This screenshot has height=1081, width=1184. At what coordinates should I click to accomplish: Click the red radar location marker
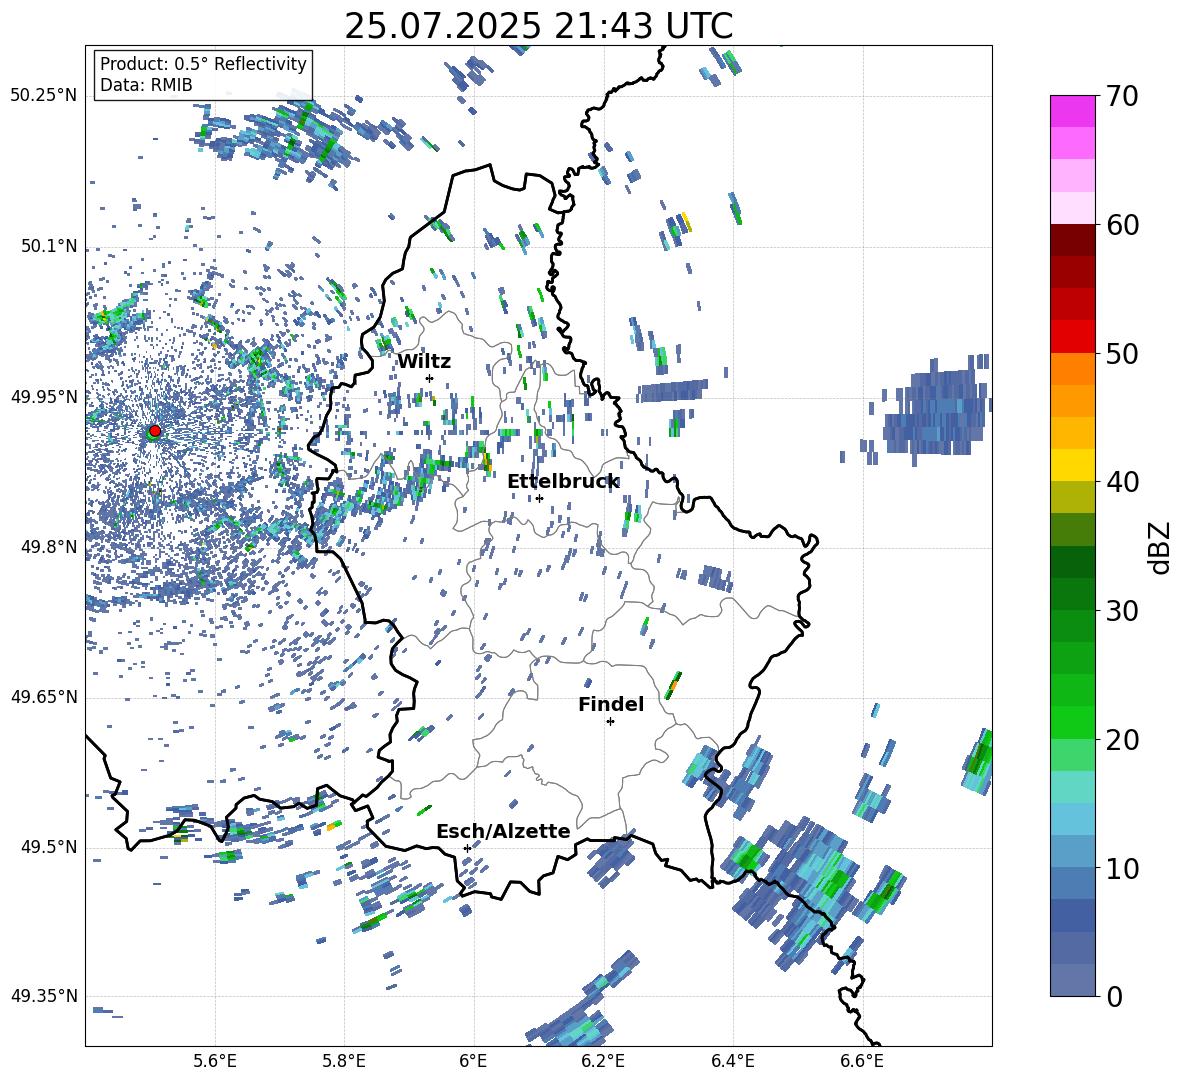pyautogui.click(x=155, y=430)
